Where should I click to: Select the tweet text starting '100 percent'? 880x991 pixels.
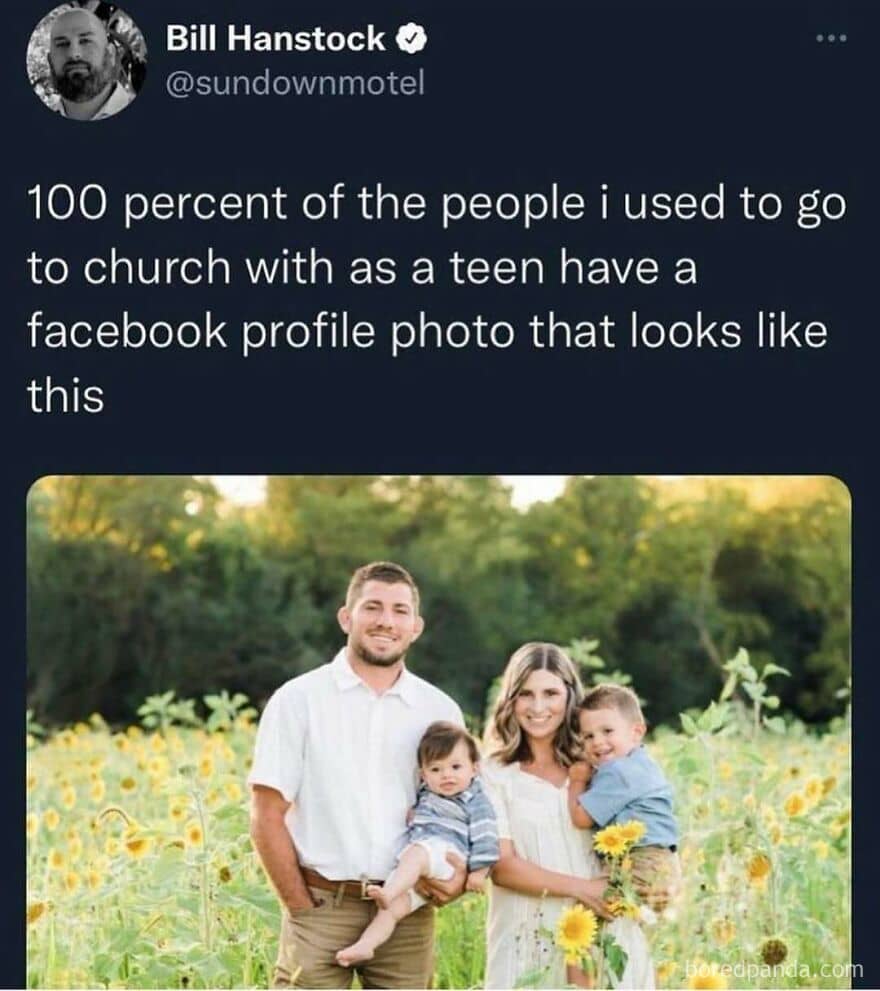(436, 299)
